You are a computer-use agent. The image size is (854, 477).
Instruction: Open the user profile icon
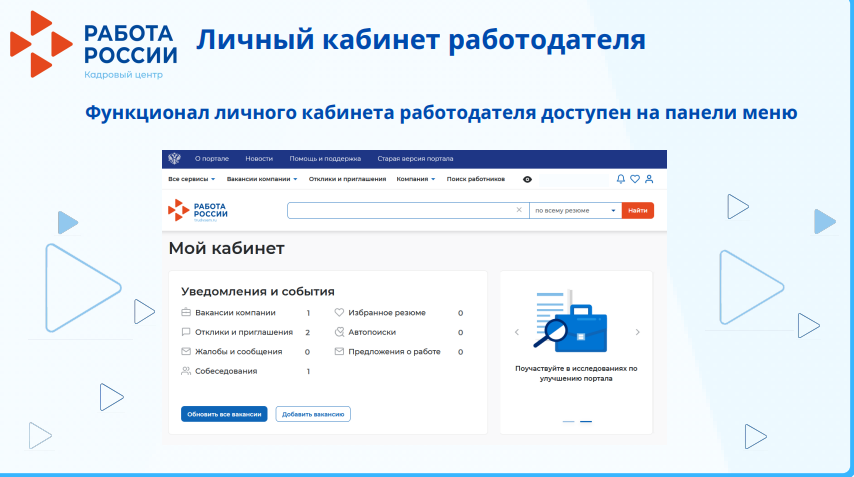tap(649, 179)
